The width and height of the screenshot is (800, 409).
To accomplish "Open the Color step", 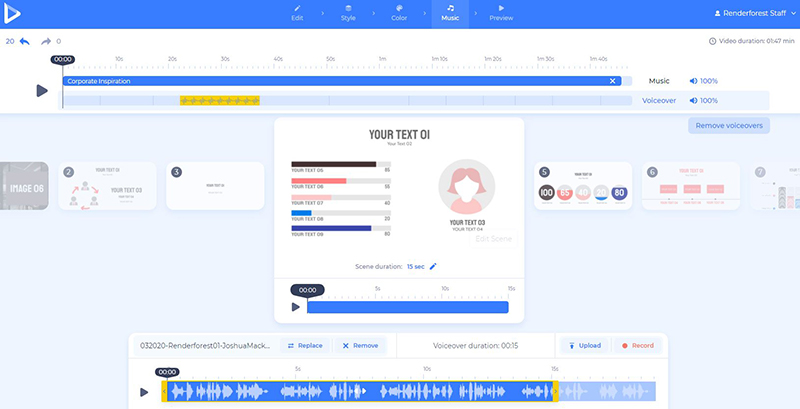I will tap(399, 13).
